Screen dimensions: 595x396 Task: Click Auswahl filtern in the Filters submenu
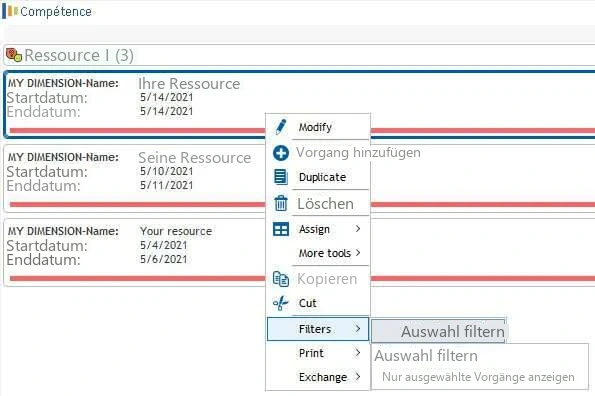click(438, 332)
